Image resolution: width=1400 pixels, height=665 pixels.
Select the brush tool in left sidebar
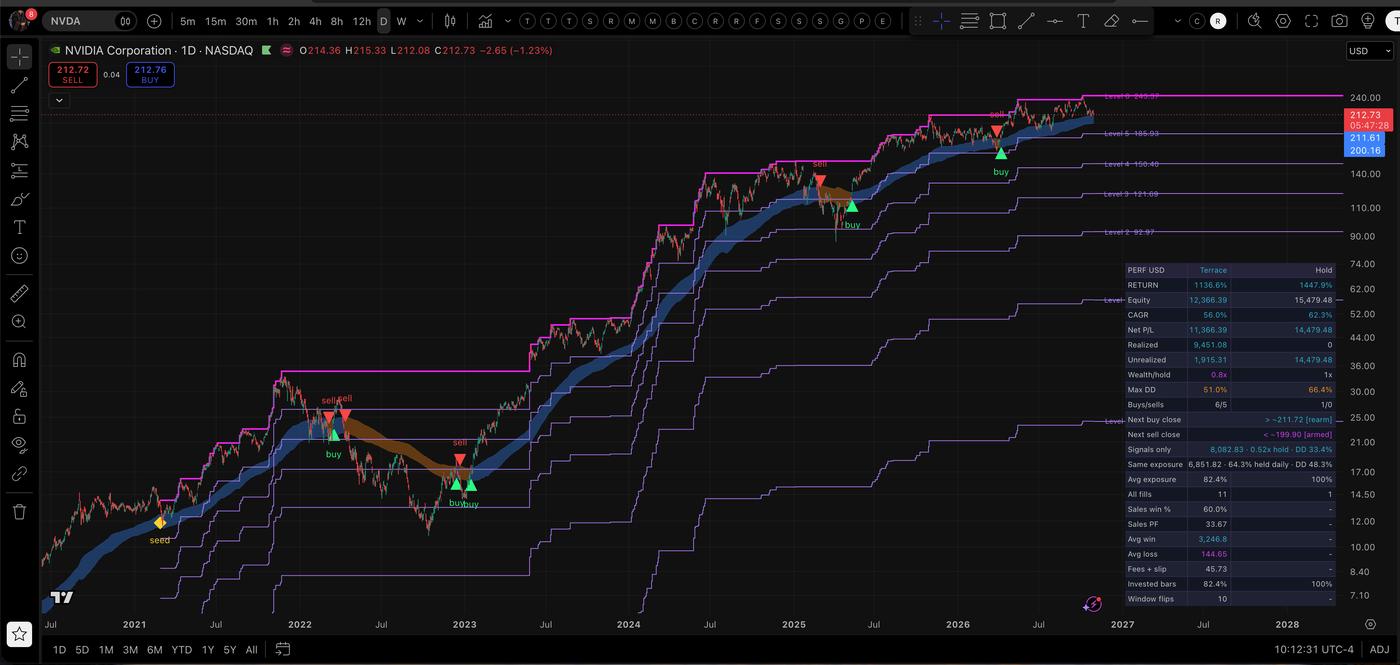(19, 199)
